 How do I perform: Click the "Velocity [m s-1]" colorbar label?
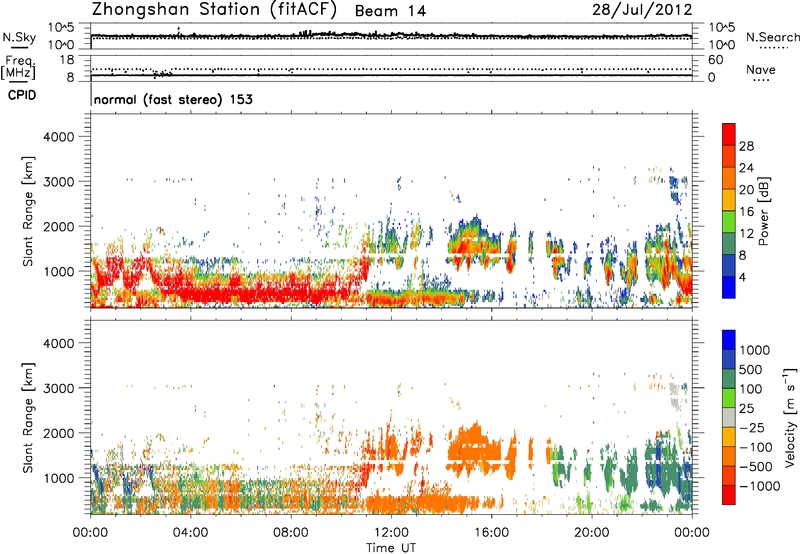coord(790,417)
